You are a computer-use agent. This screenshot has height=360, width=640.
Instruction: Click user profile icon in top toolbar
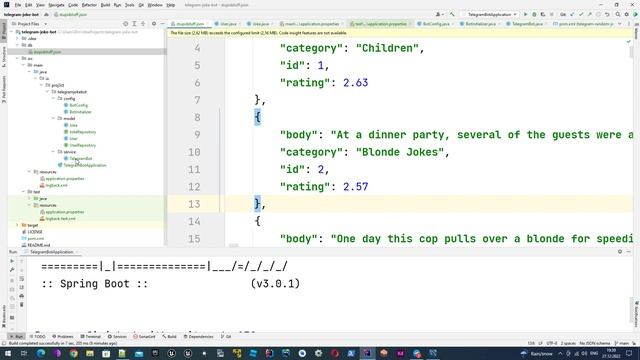coord(439,15)
